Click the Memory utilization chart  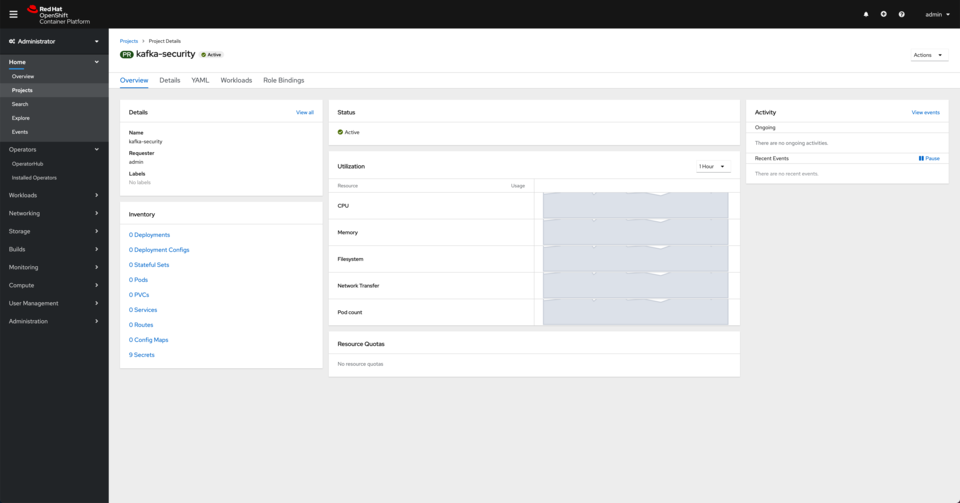point(636,233)
